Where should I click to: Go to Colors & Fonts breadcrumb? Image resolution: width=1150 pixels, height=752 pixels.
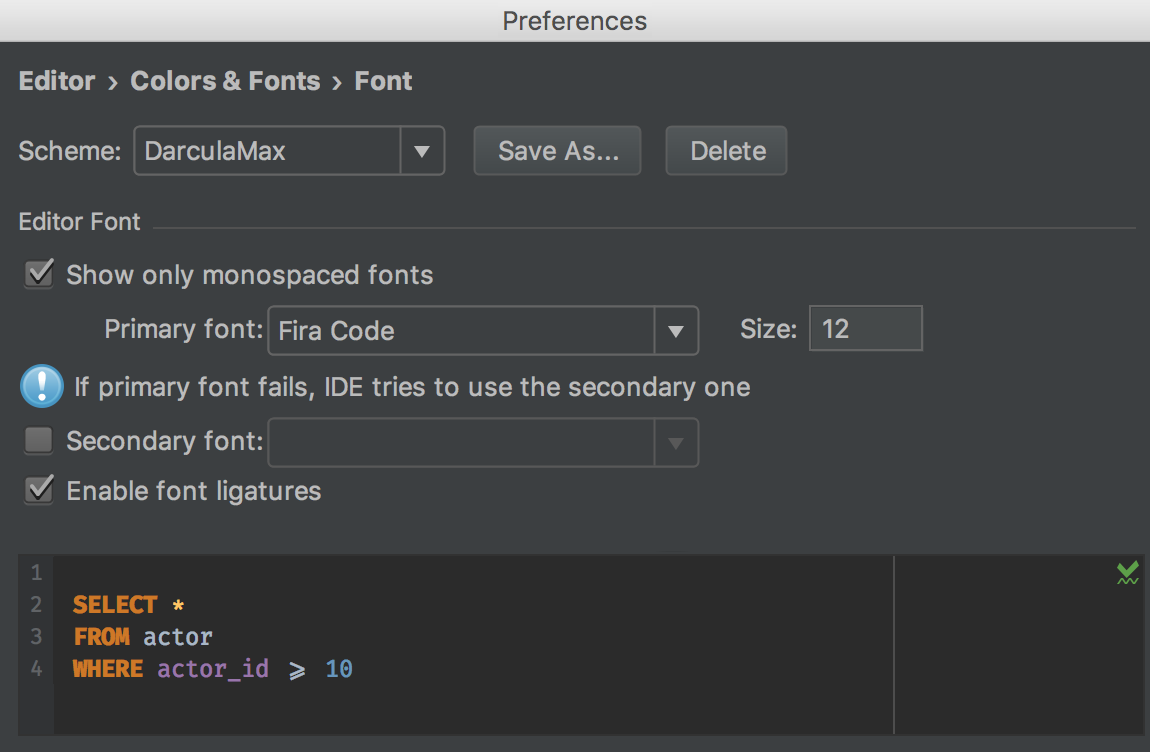tap(225, 81)
